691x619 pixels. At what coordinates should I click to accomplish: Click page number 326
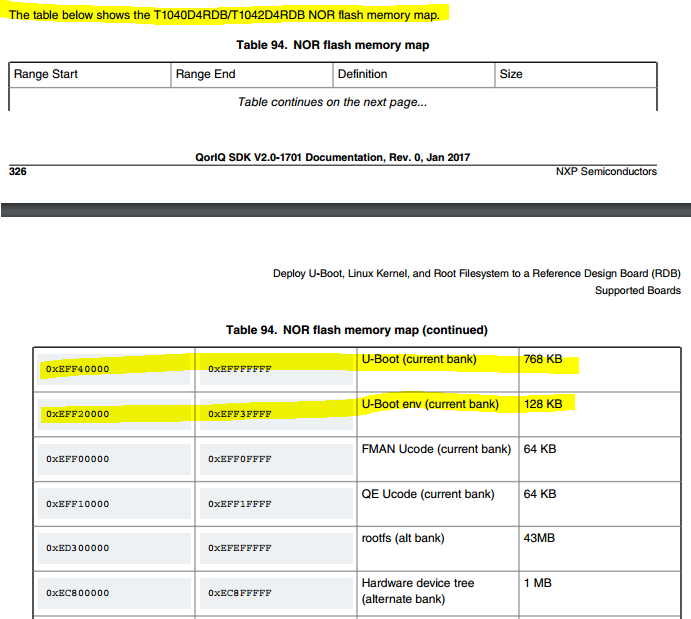tap(18, 171)
